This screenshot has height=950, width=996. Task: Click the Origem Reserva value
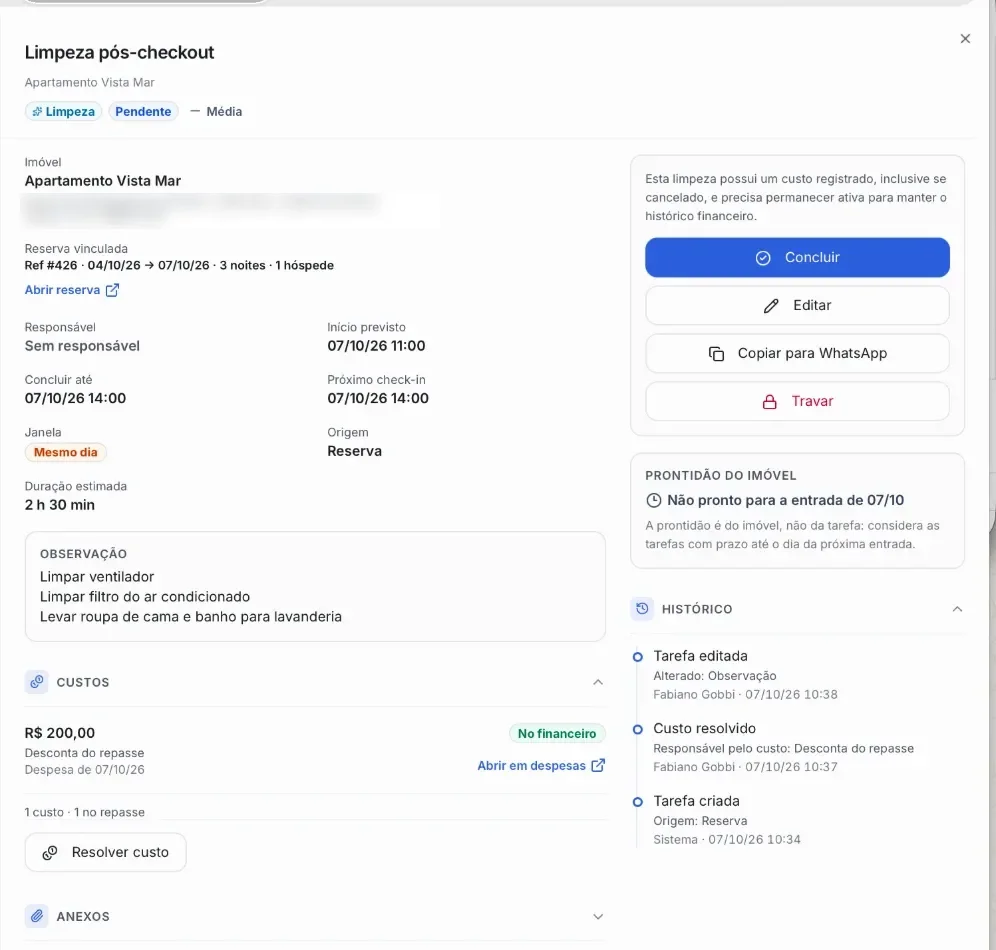coord(354,452)
